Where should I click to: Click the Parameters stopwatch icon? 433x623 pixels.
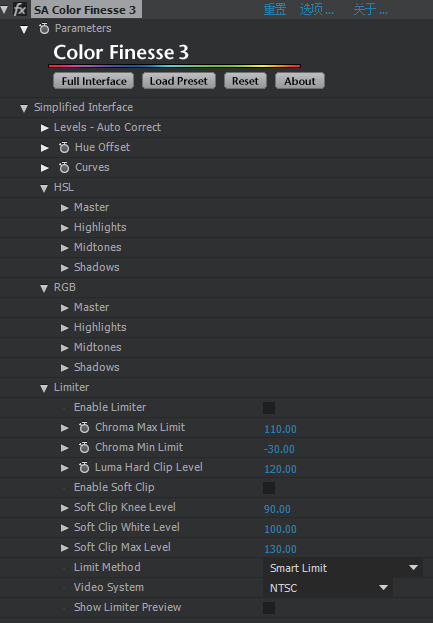click(x=44, y=29)
